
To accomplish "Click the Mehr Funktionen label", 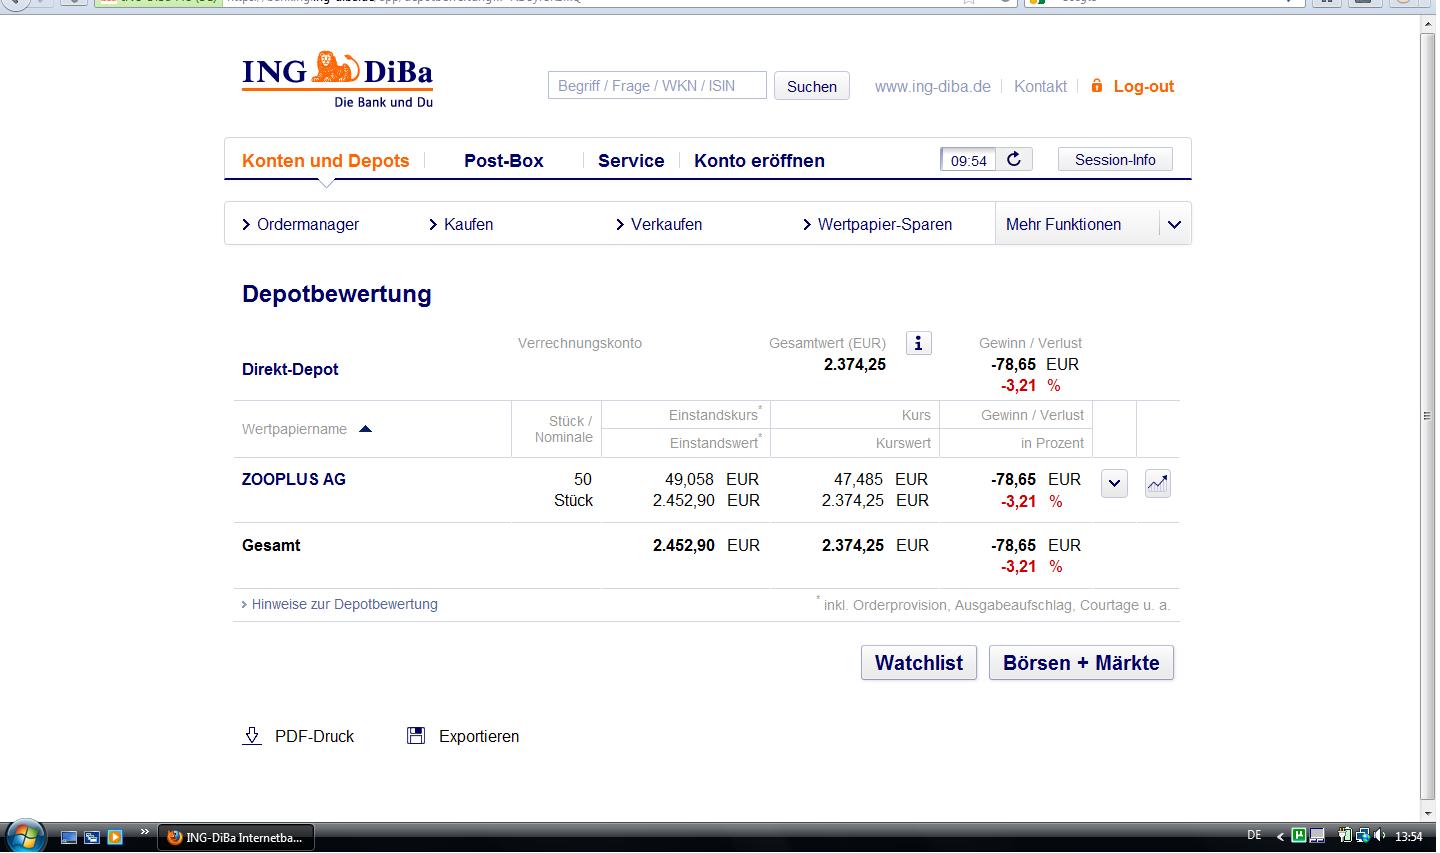I will [x=1063, y=225].
